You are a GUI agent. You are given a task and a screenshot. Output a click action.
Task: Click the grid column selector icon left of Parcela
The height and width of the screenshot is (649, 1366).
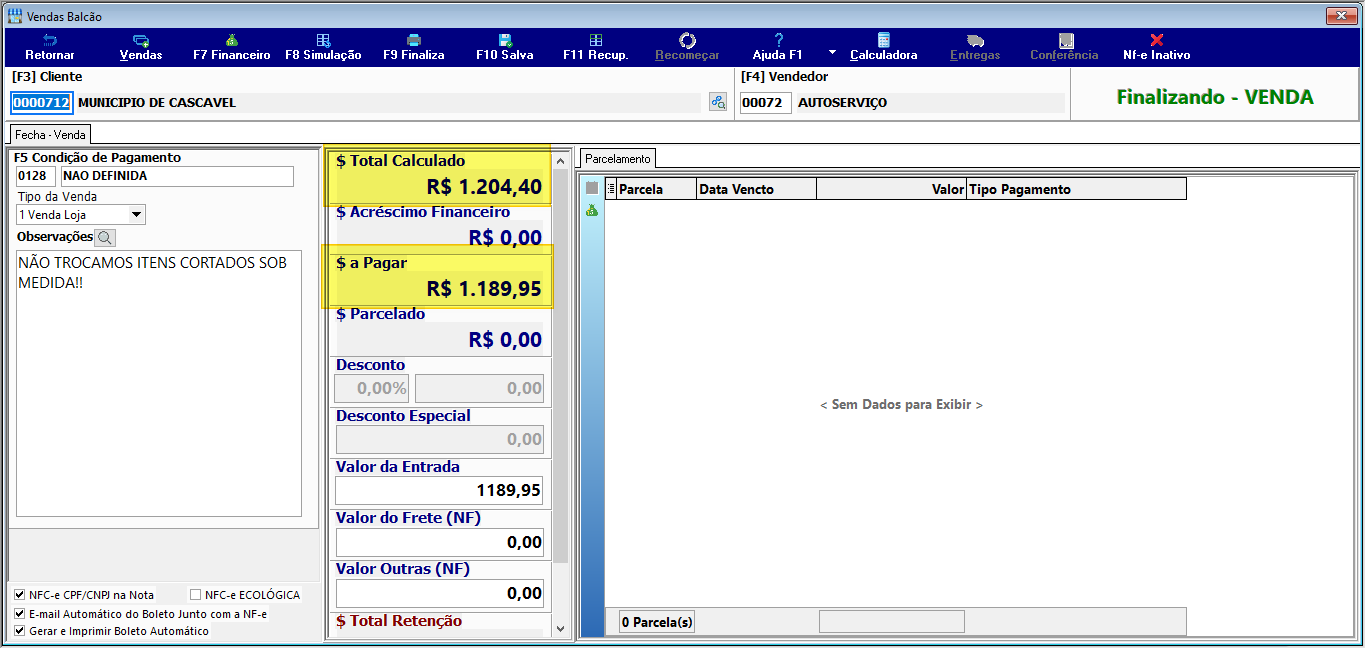[x=611, y=189]
